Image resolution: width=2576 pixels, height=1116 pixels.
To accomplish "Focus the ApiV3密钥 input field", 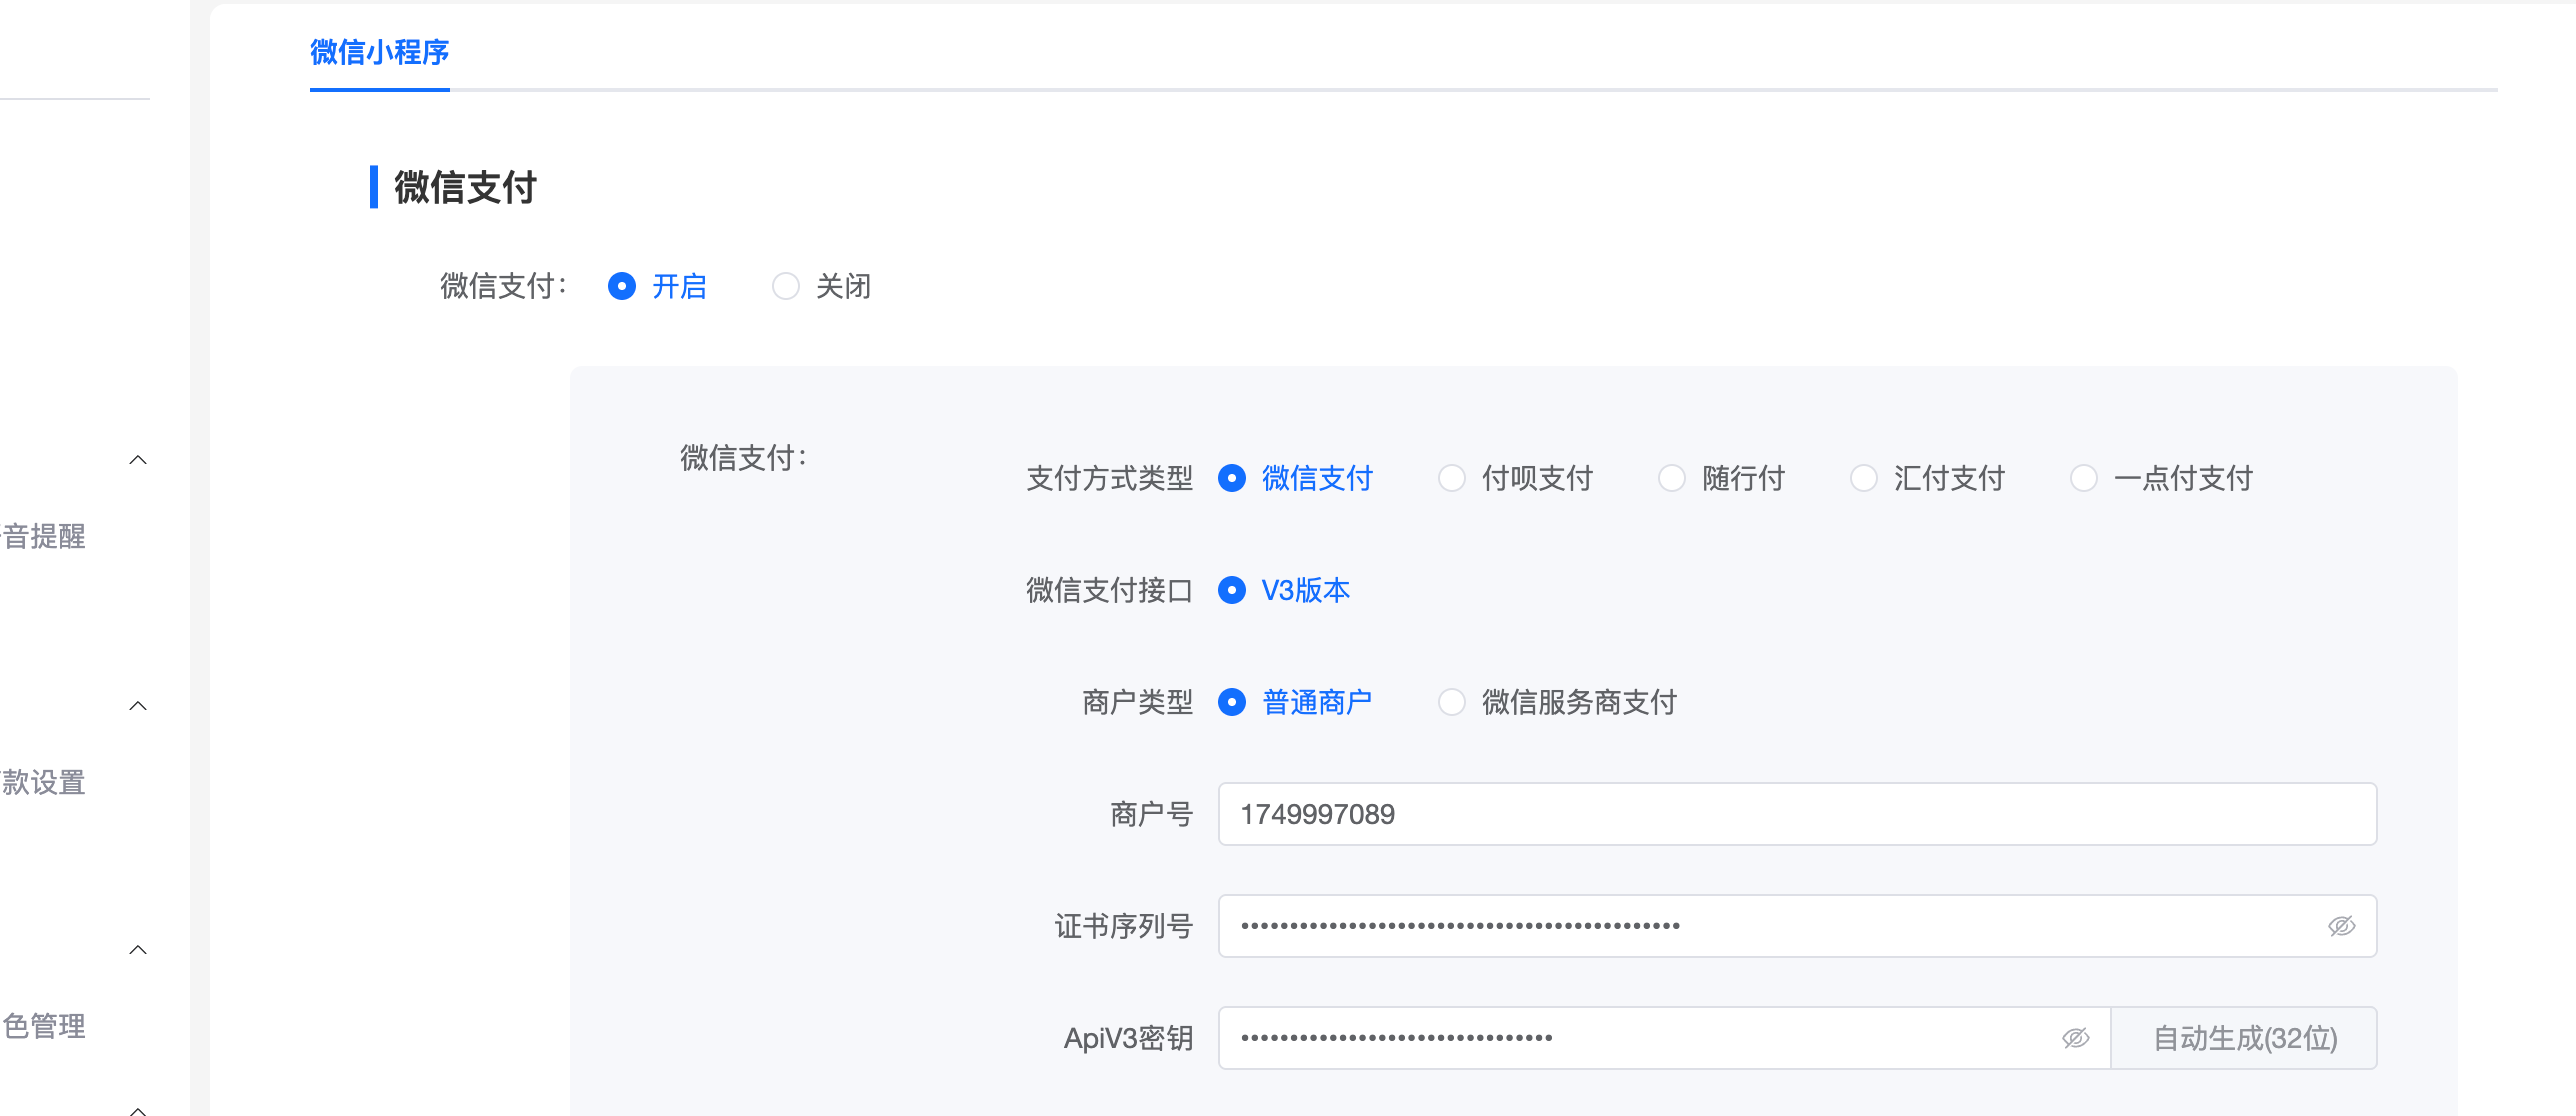I will tap(1664, 1038).
